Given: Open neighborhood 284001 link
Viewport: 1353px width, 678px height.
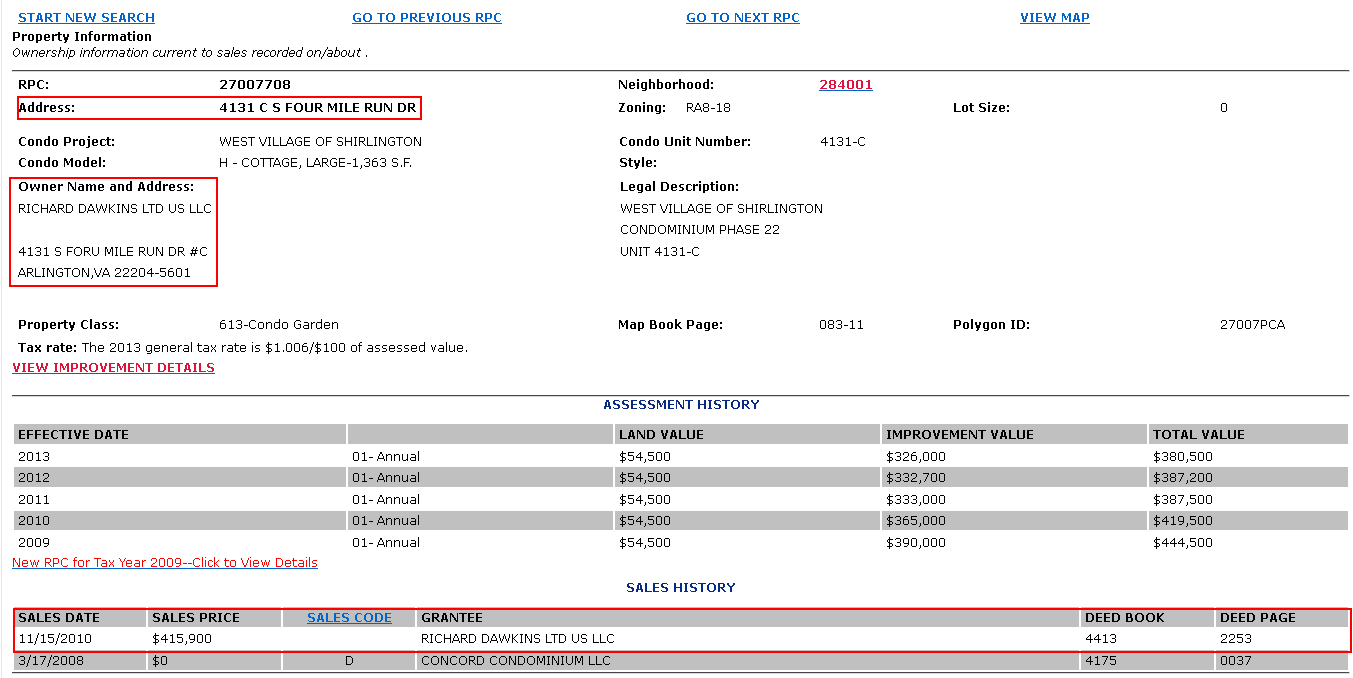Looking at the screenshot, I should 845,85.
